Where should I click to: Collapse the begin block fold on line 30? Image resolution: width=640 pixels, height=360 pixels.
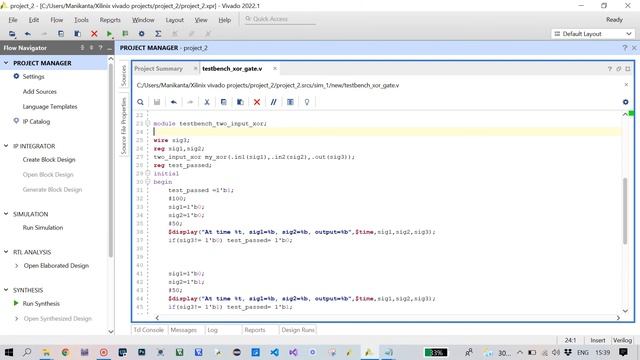point(148,182)
